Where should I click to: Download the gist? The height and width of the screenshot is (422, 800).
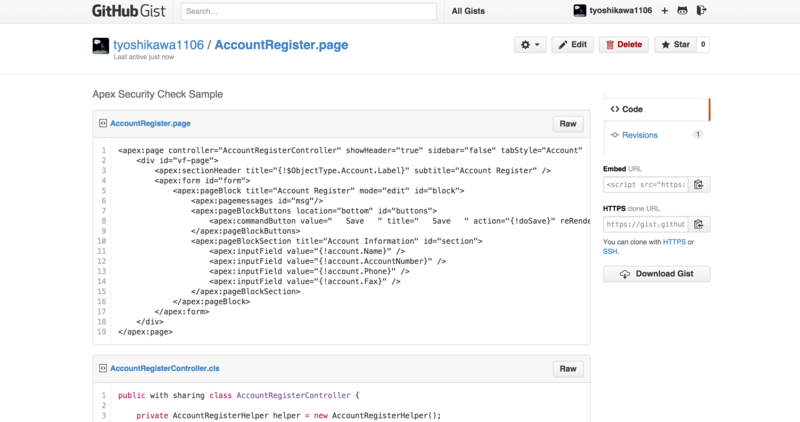656,274
